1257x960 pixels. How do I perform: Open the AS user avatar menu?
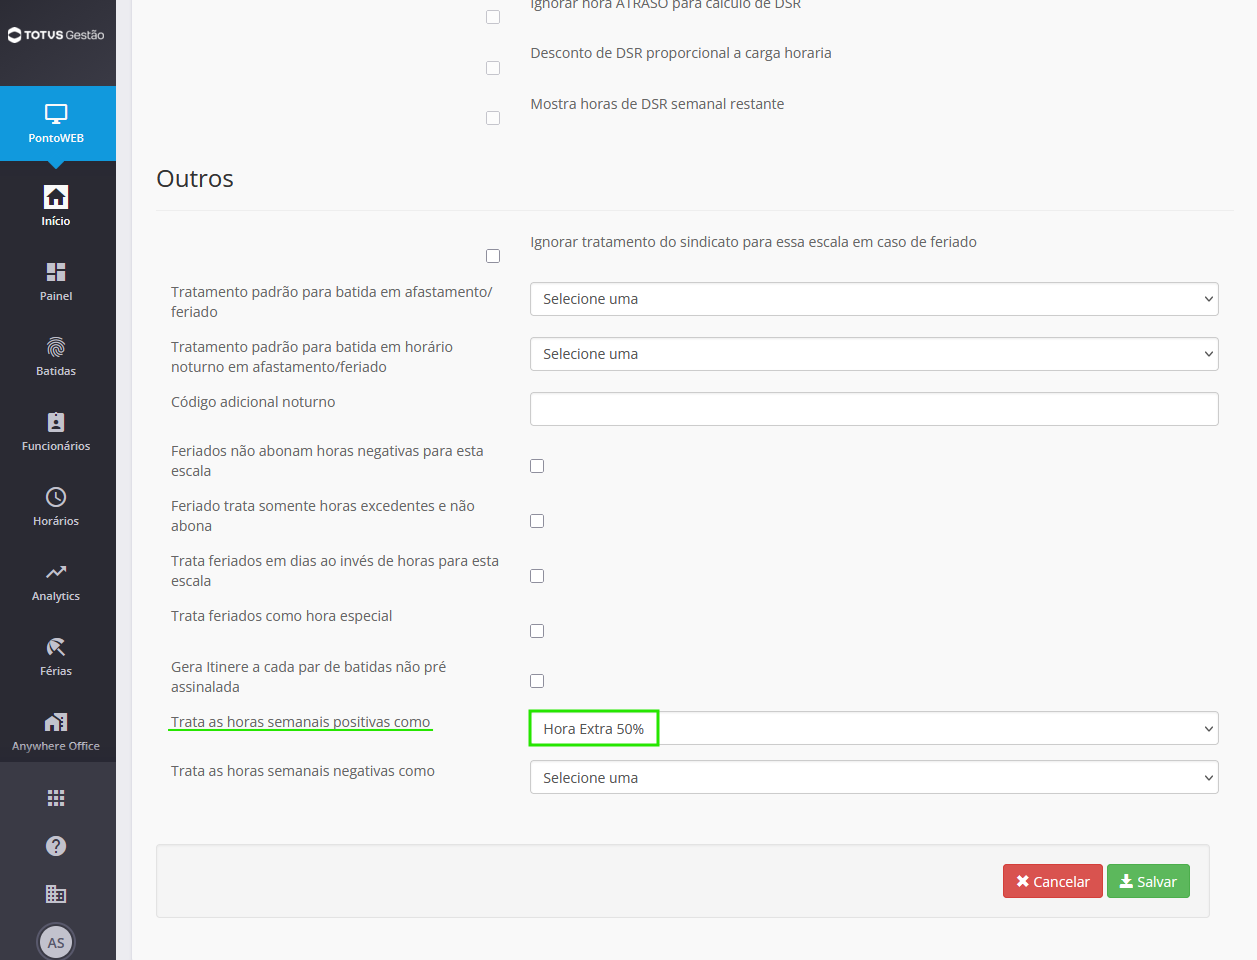click(x=56, y=942)
